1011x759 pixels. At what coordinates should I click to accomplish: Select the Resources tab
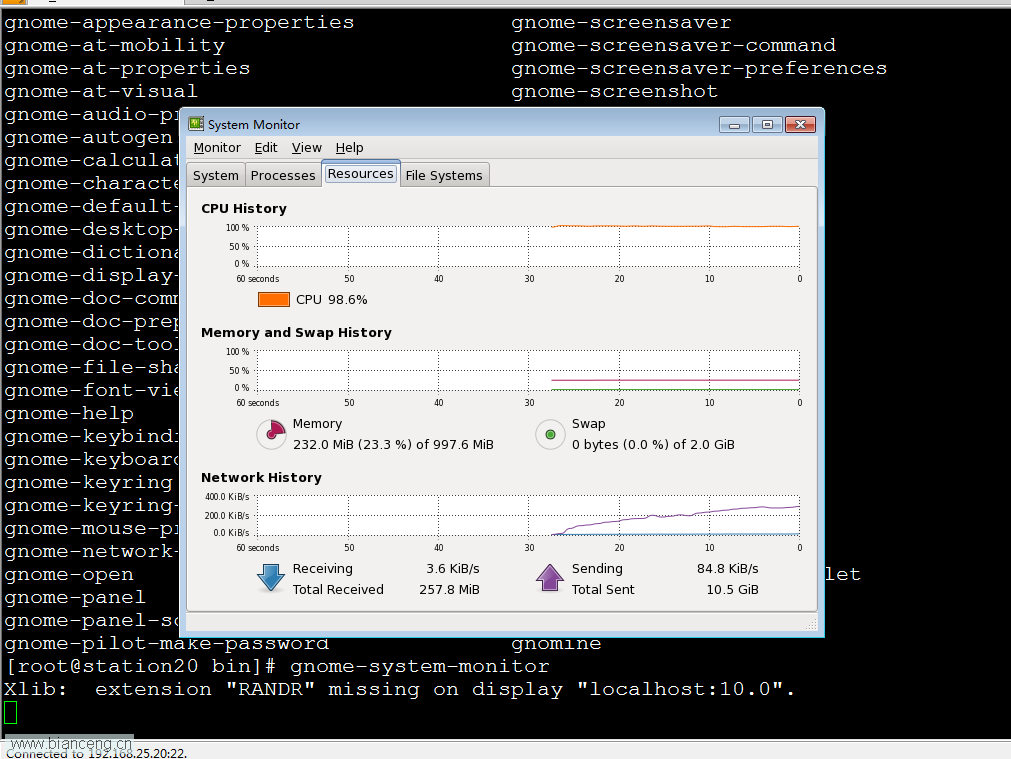click(360, 173)
